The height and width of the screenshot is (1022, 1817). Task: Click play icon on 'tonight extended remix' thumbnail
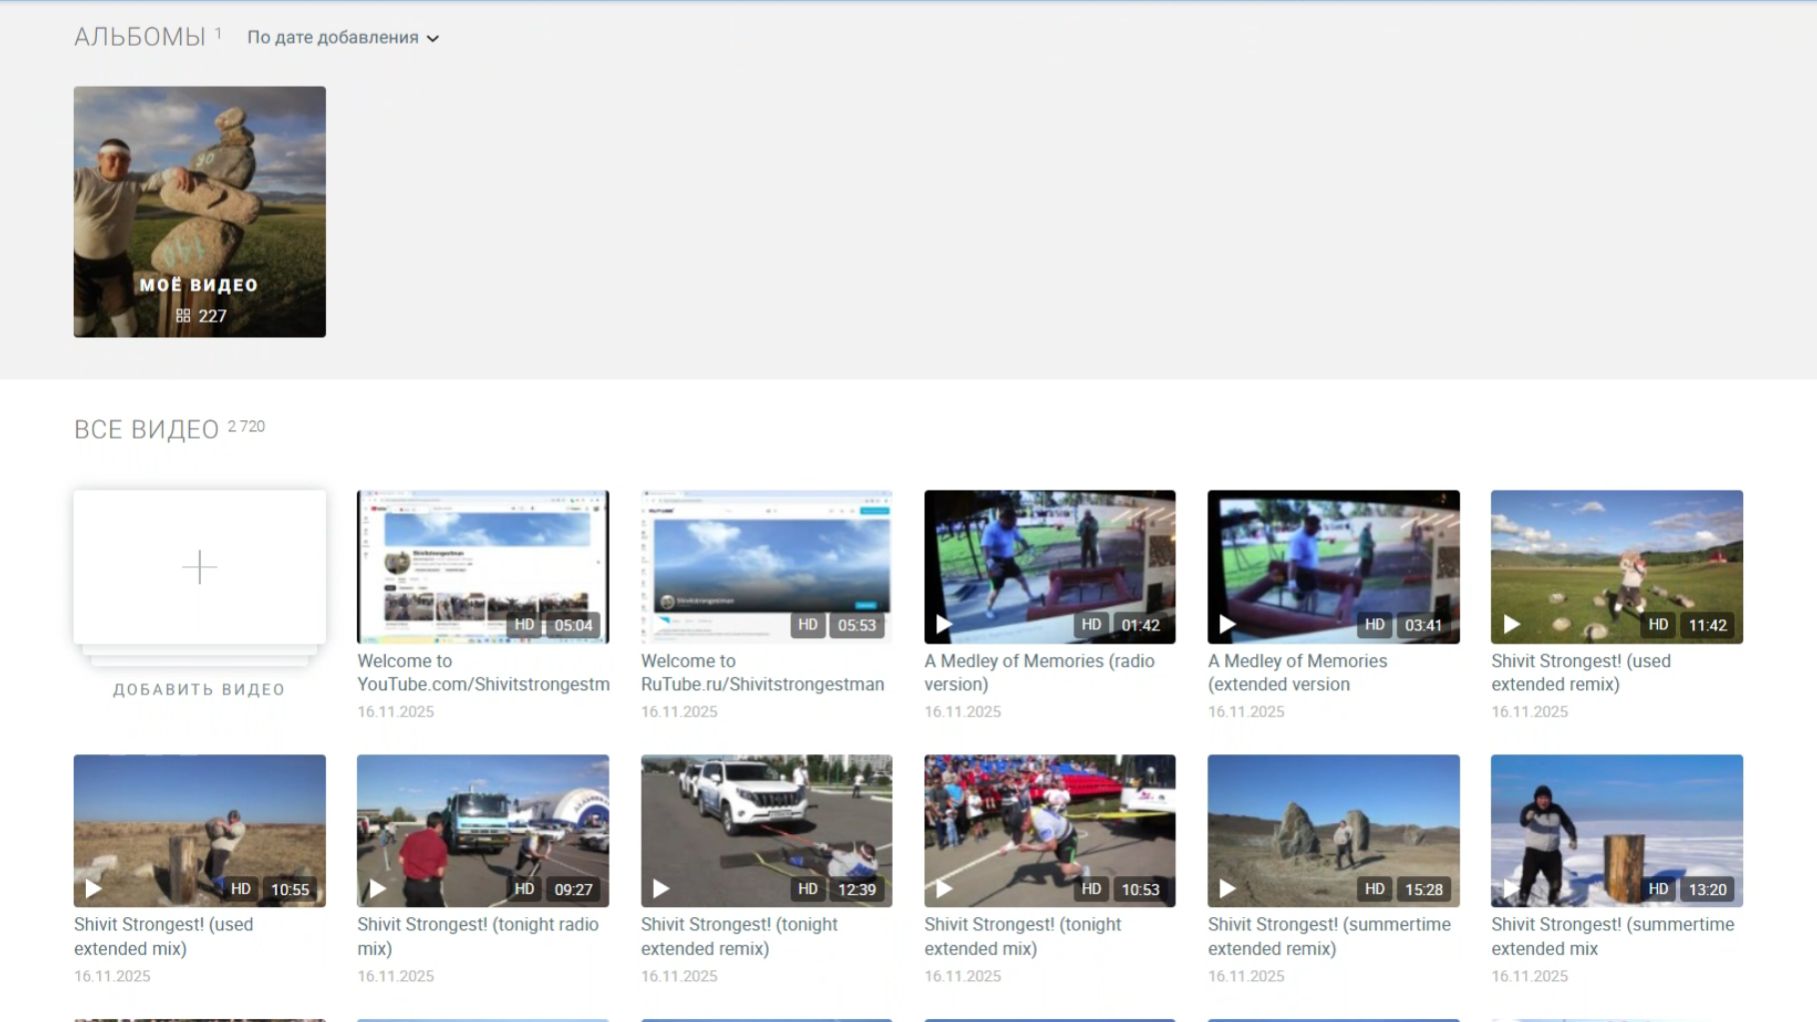click(x=661, y=889)
